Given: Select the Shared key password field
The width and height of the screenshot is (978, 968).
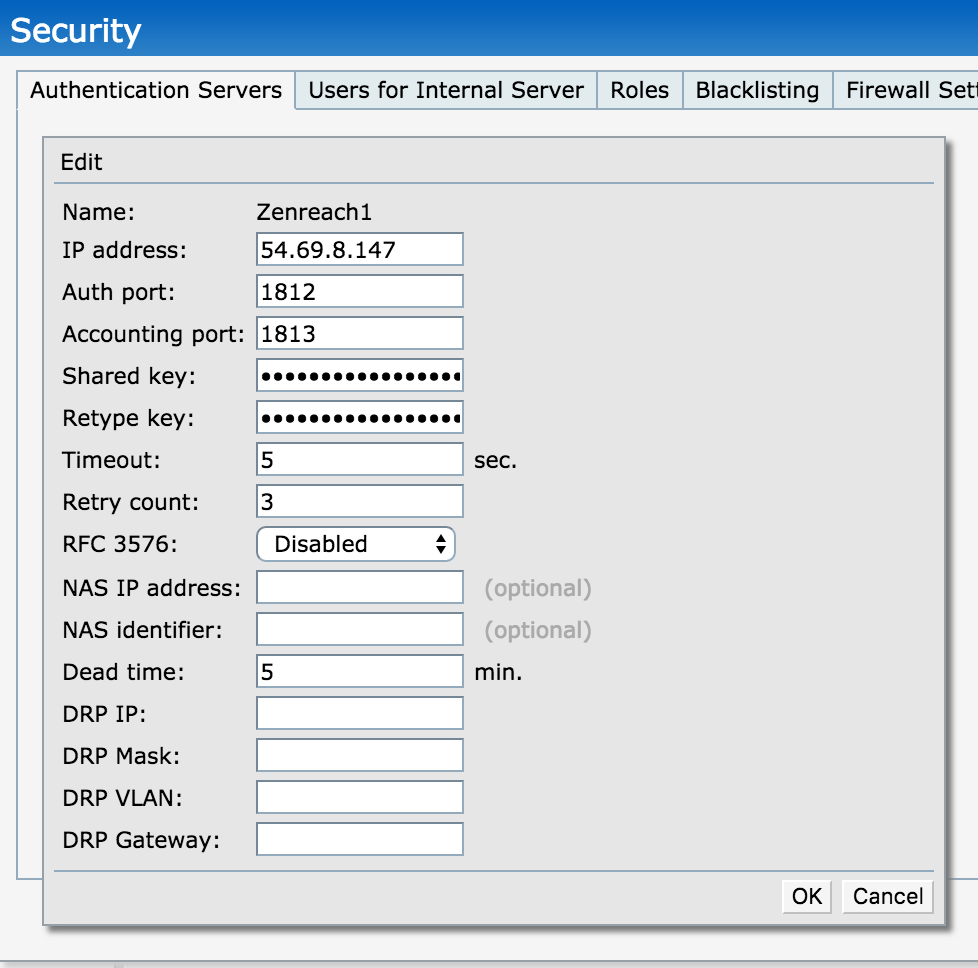Looking at the screenshot, I should (x=359, y=376).
